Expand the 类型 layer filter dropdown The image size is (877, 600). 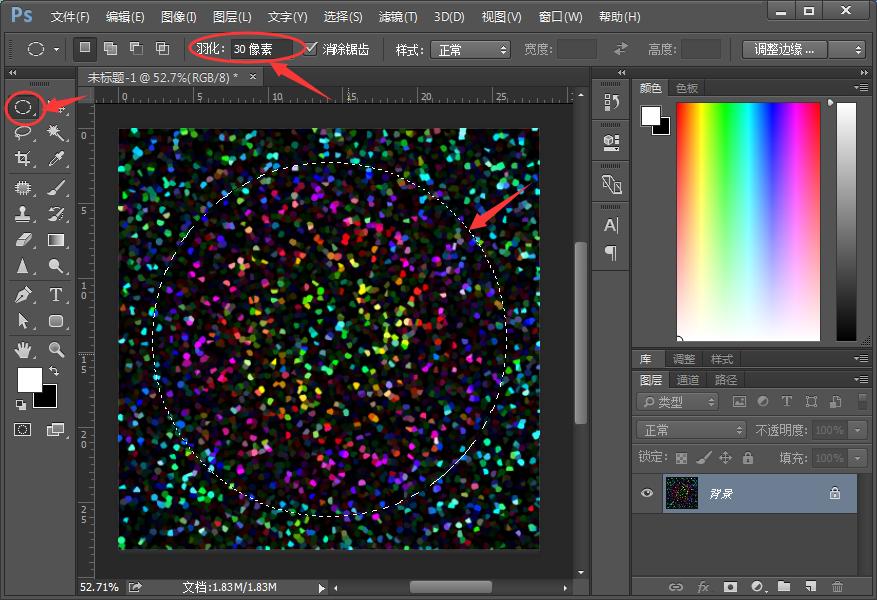click(x=678, y=402)
